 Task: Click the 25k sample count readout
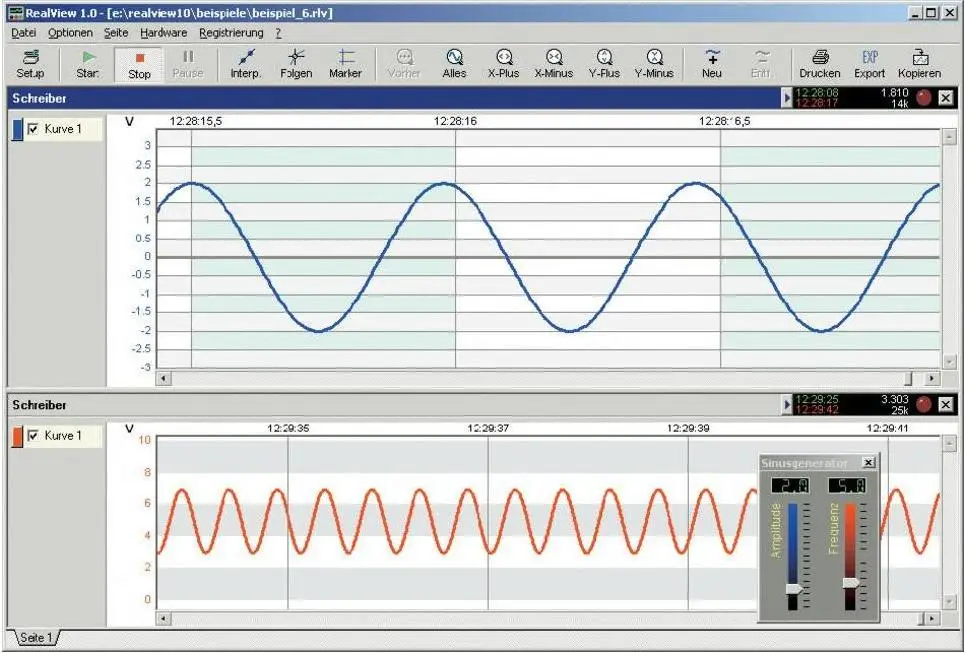(x=899, y=409)
